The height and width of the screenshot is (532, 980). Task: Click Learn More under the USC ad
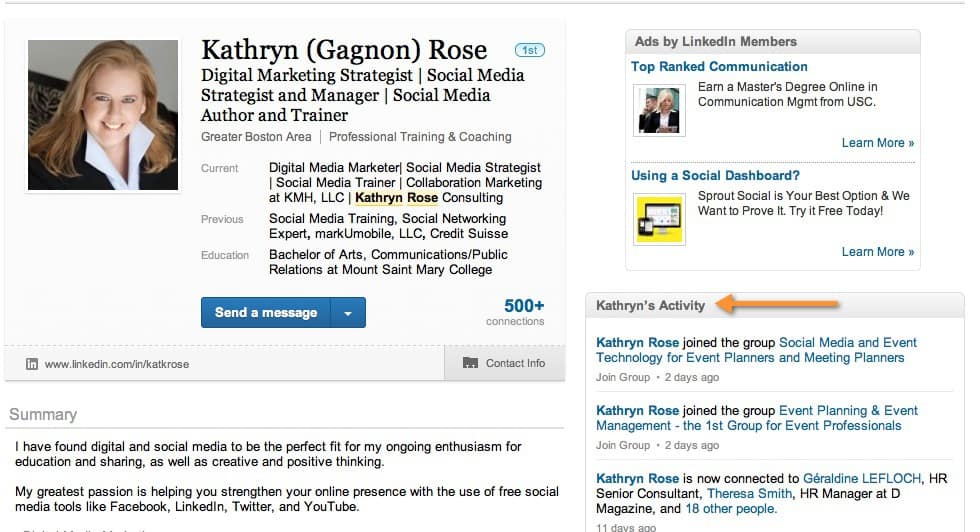tap(877, 143)
